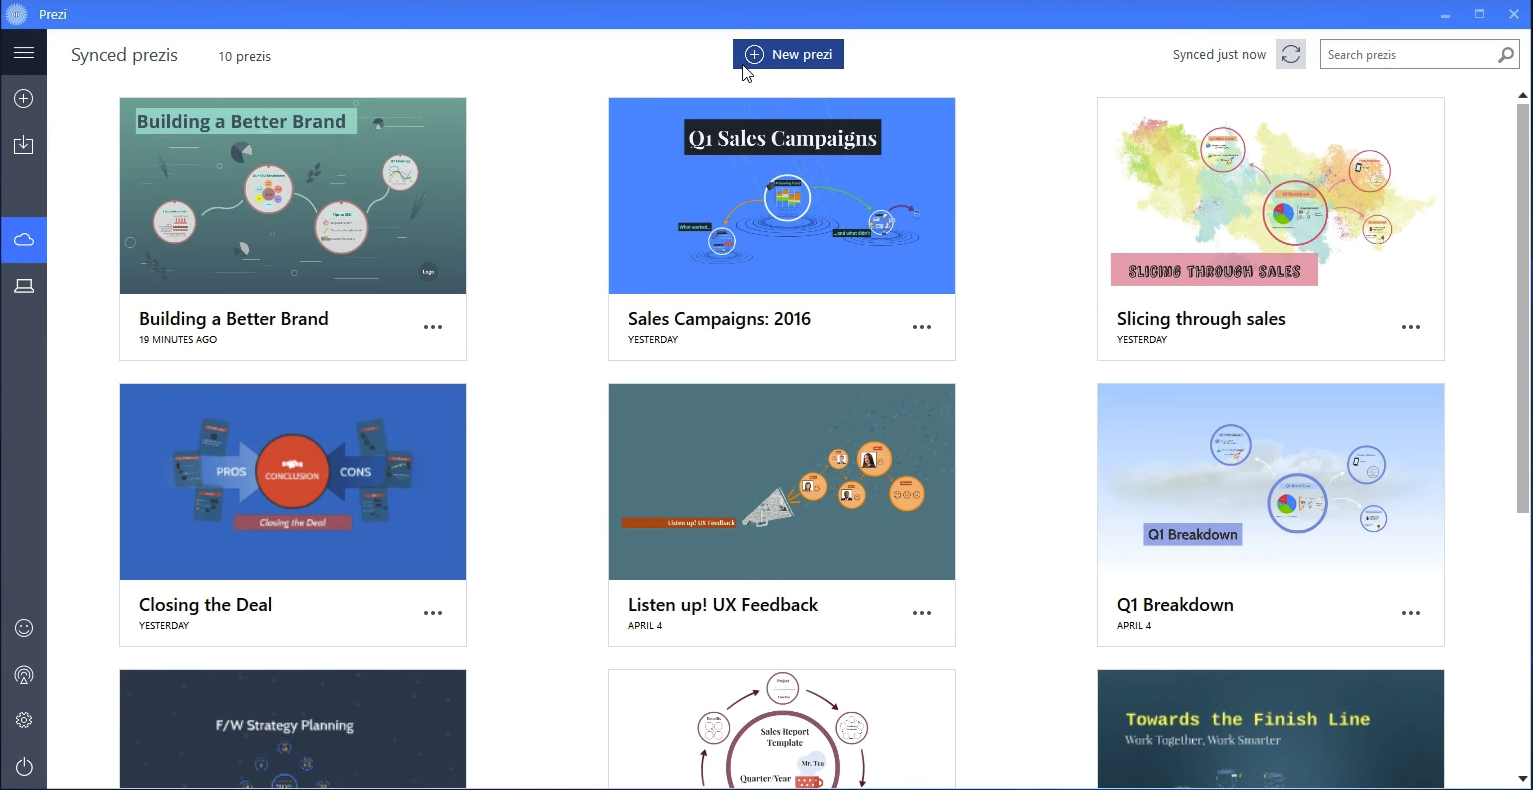The image size is (1533, 790).
Task: Click "APRIL 4" under Listen up! UX Feedback
Action: point(645,626)
